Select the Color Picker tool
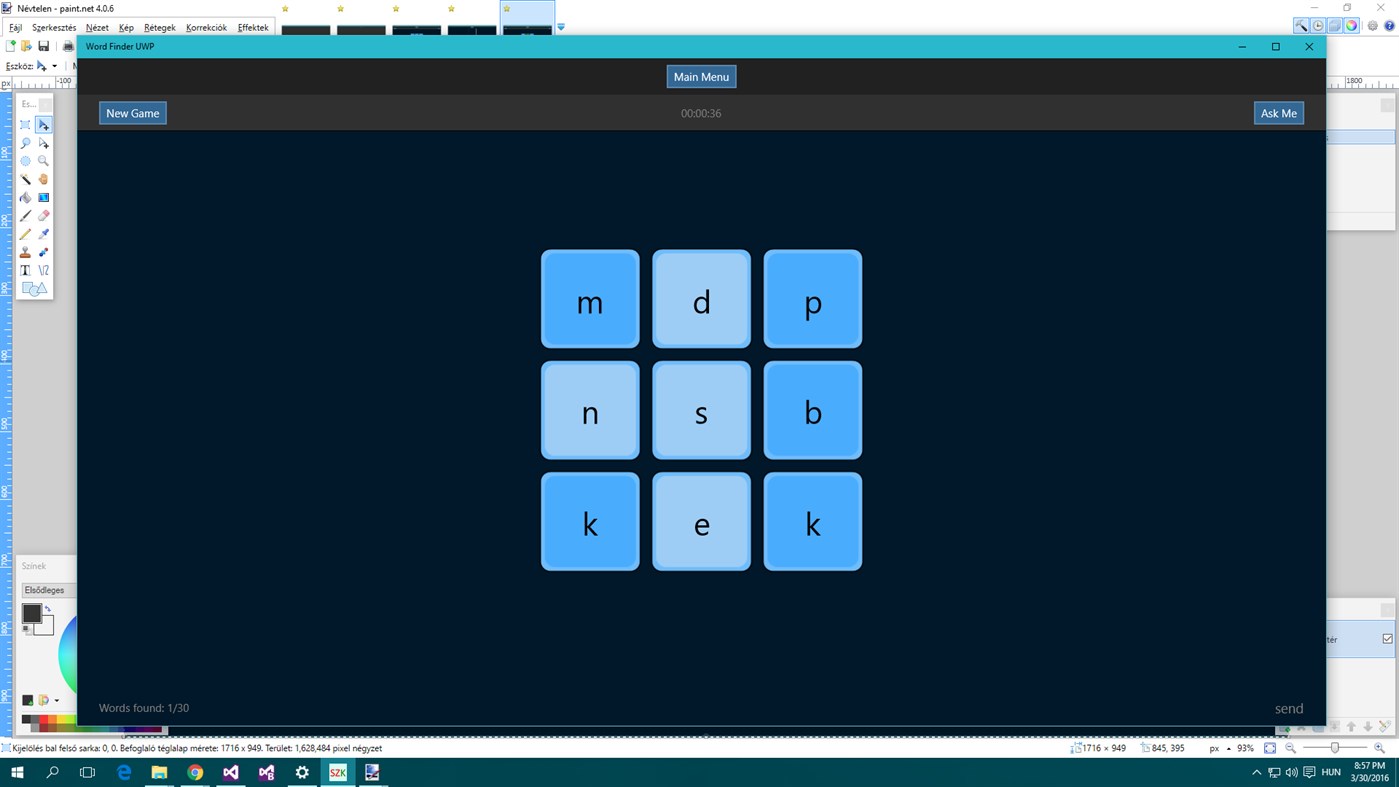Viewport: 1399px width, 787px height. (43, 234)
